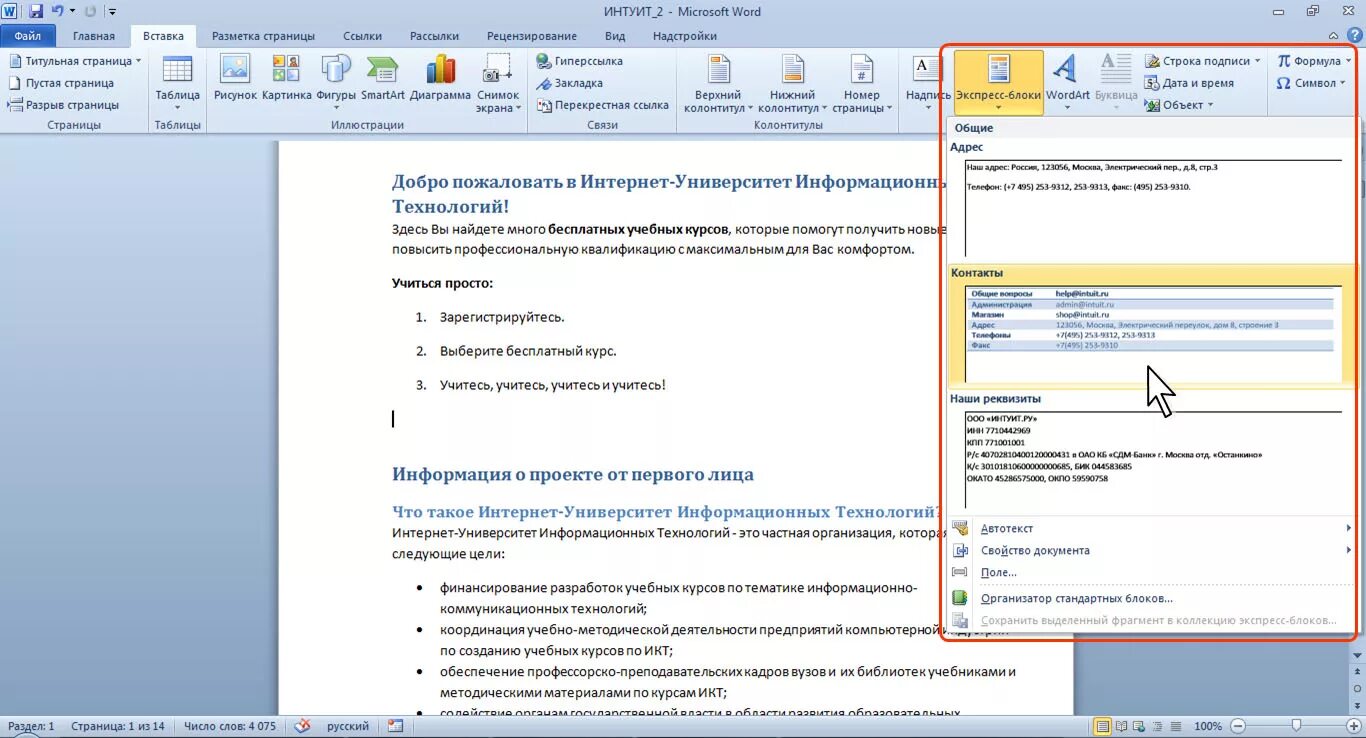Insert a hyperlink (Гиперссылка)
The image size is (1366, 738).
(x=580, y=61)
